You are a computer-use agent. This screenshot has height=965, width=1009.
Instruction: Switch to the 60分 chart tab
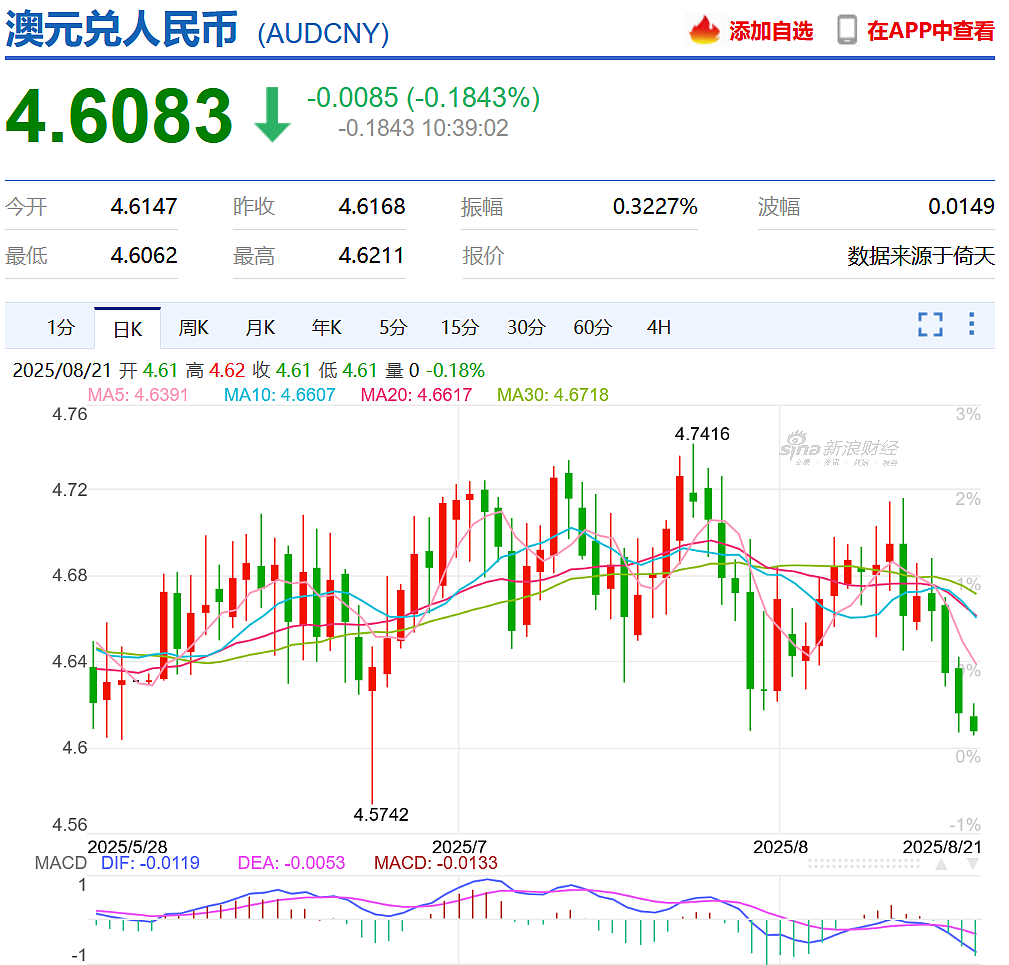pyautogui.click(x=593, y=327)
